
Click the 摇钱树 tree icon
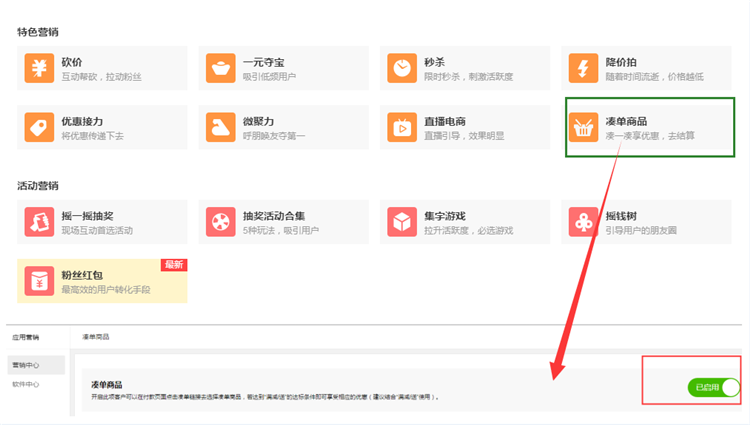[583, 222]
